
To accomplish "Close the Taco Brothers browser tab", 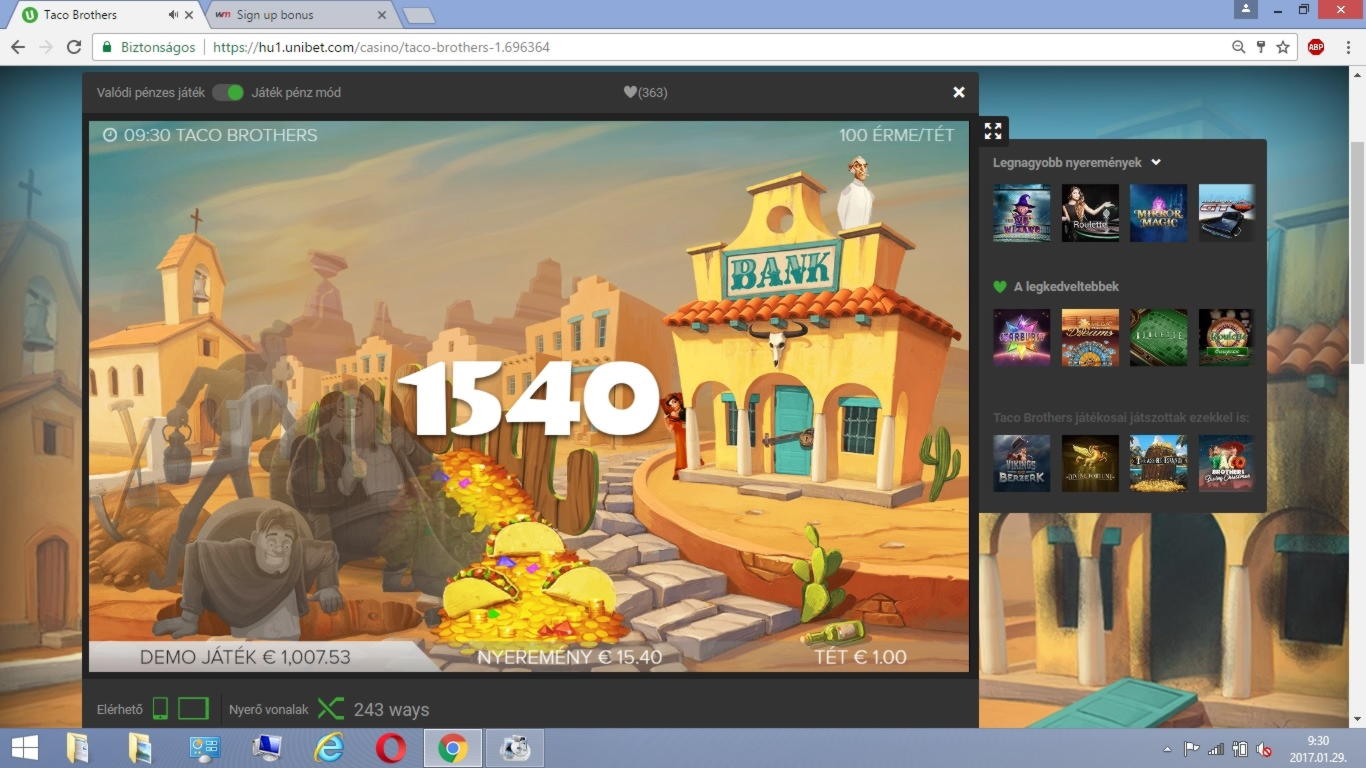I will click(189, 15).
